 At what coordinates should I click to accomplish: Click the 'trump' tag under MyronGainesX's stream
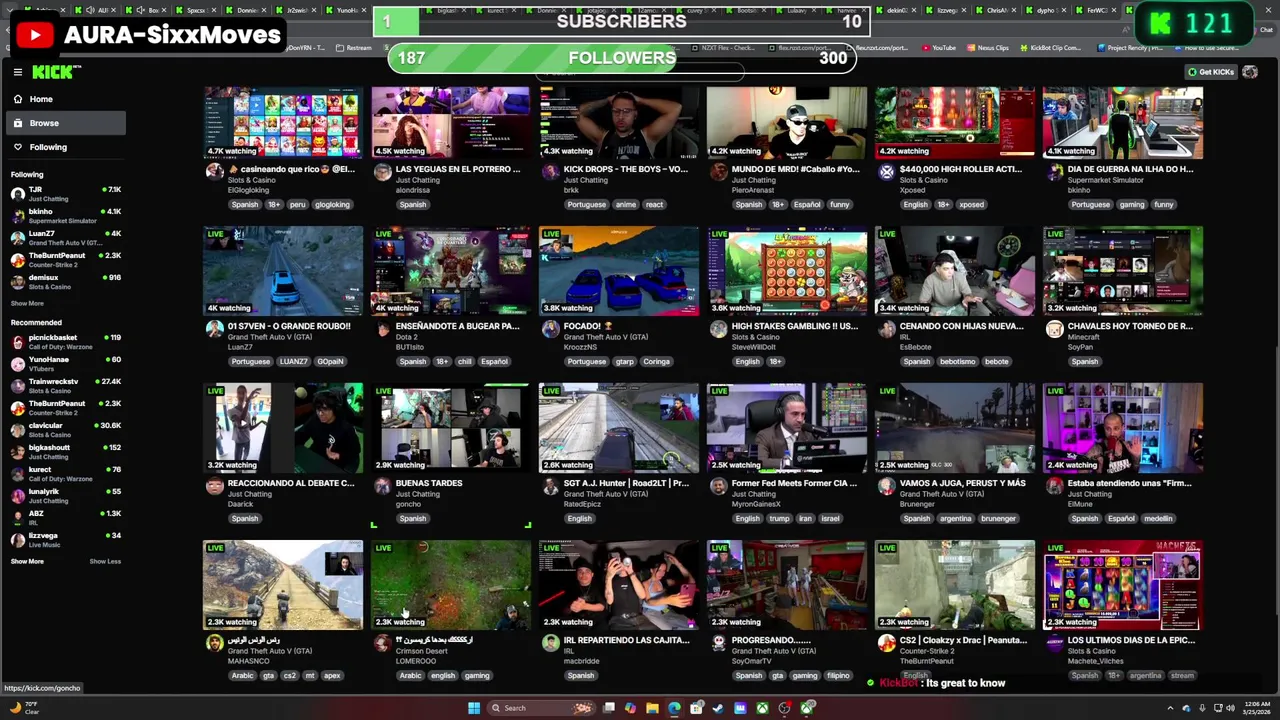[779, 519]
